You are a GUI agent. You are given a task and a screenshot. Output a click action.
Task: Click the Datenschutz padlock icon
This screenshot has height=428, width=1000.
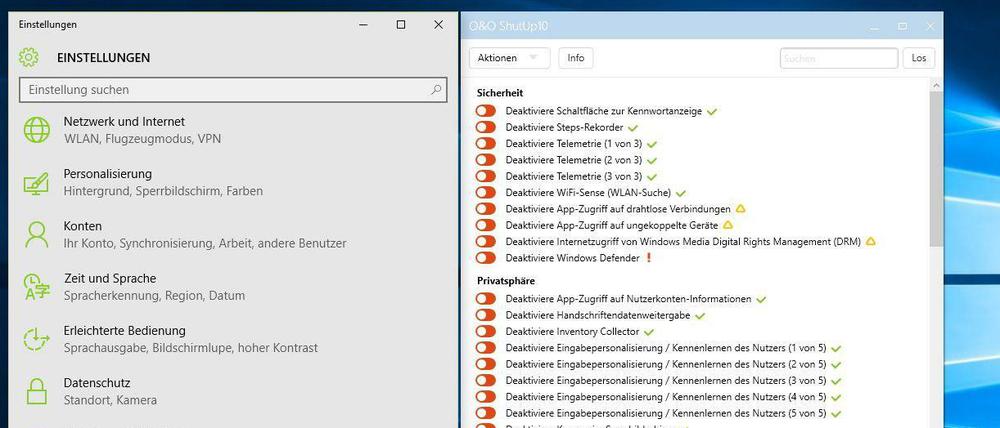36,392
